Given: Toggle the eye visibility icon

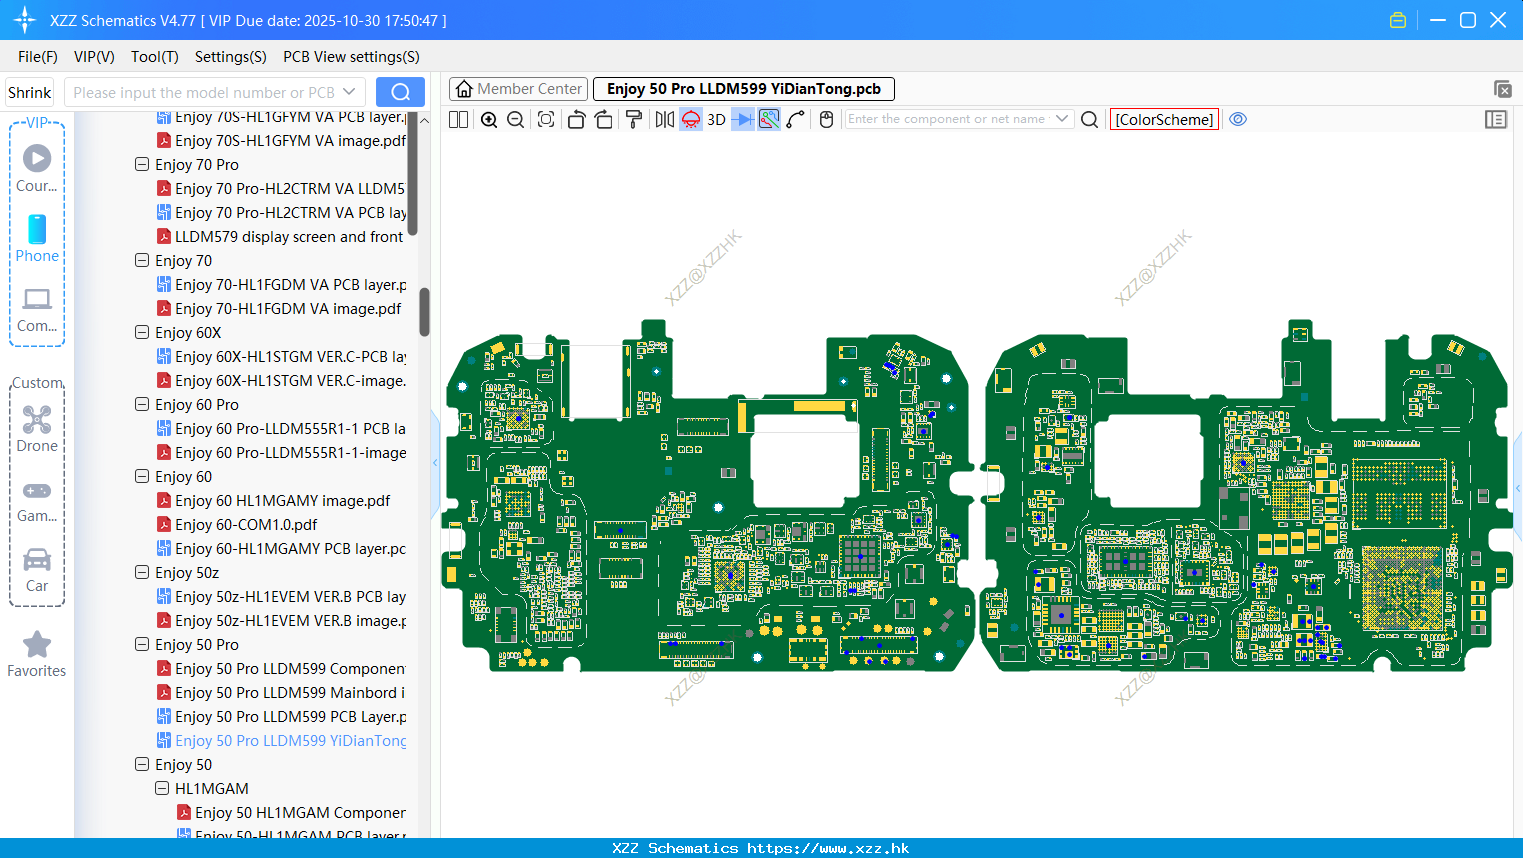Looking at the screenshot, I should coord(1238,119).
